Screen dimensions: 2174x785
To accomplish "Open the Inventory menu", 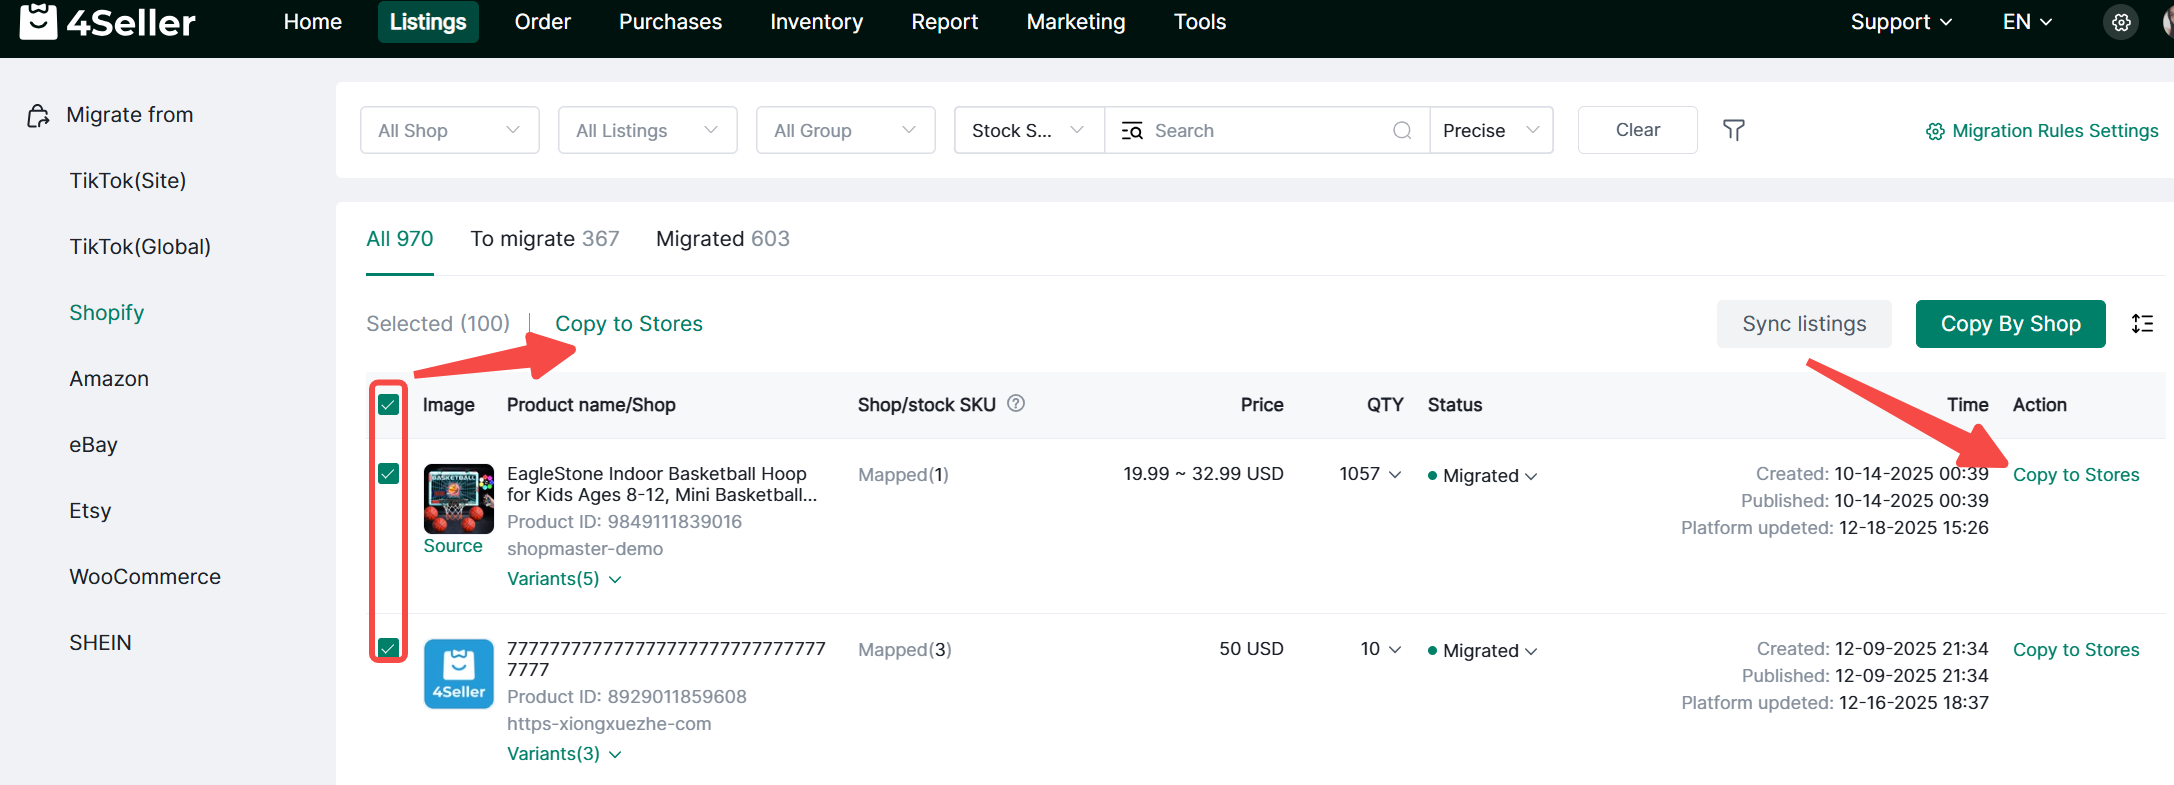I will [816, 22].
